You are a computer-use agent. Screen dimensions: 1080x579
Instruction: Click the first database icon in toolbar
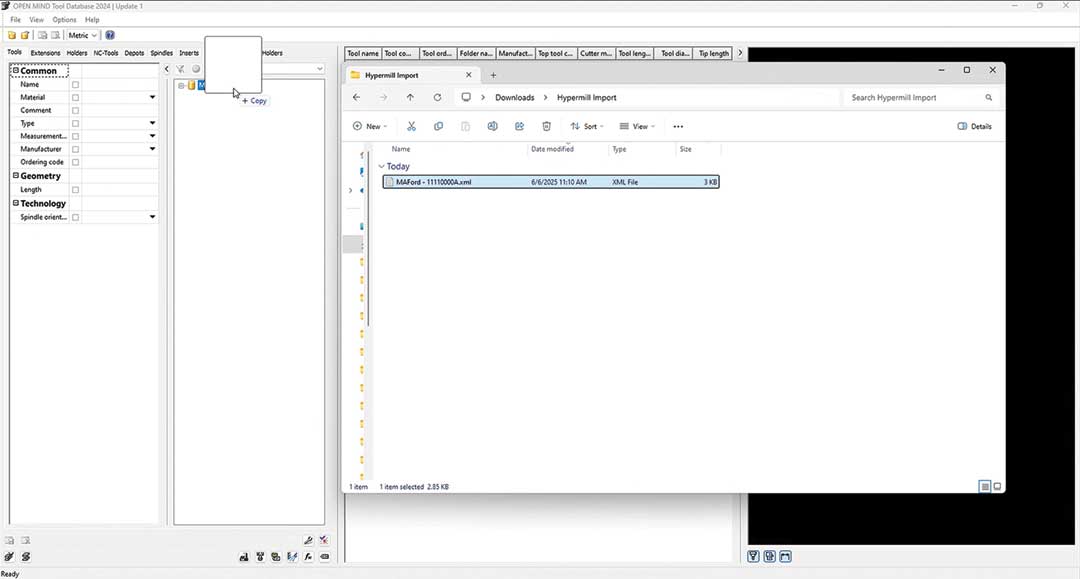coord(12,35)
